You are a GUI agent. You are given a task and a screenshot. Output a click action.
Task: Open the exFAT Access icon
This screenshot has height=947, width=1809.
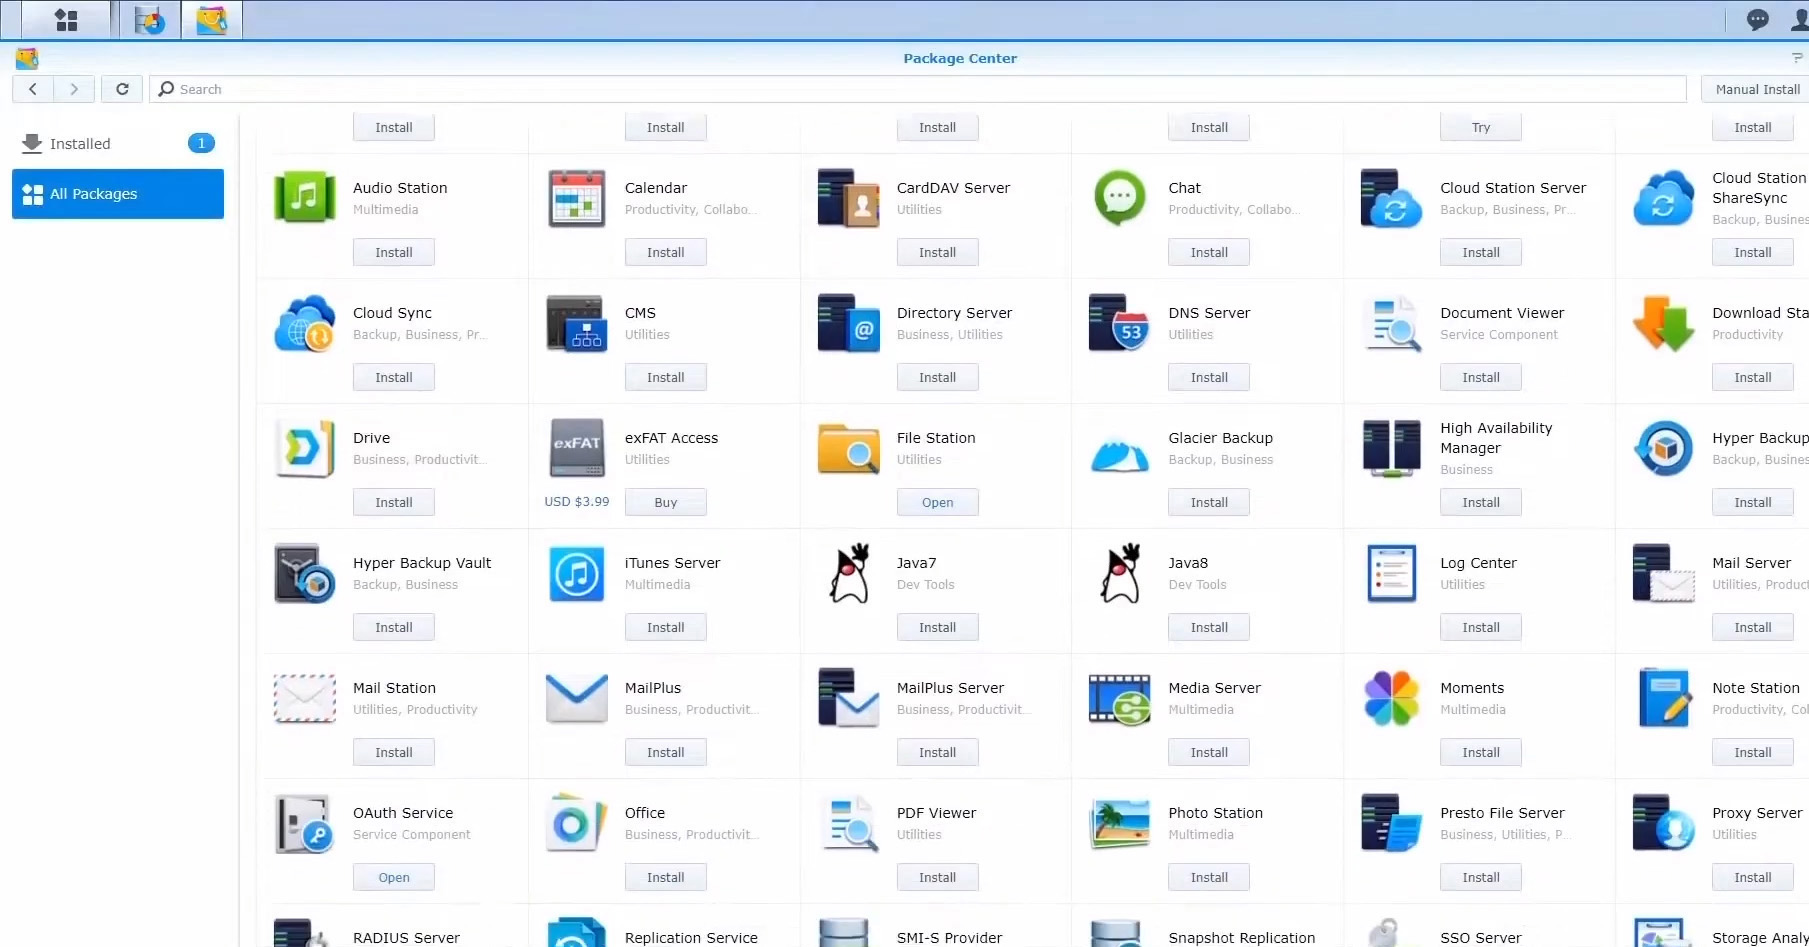(x=577, y=447)
